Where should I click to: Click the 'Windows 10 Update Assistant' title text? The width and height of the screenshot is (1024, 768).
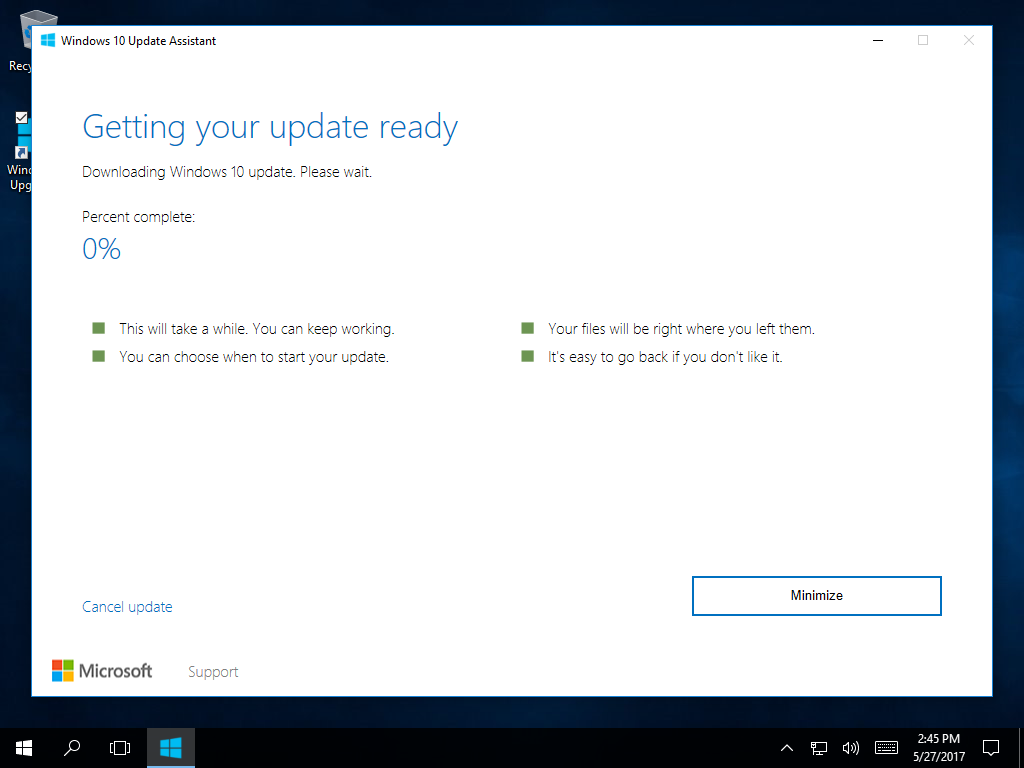(138, 40)
